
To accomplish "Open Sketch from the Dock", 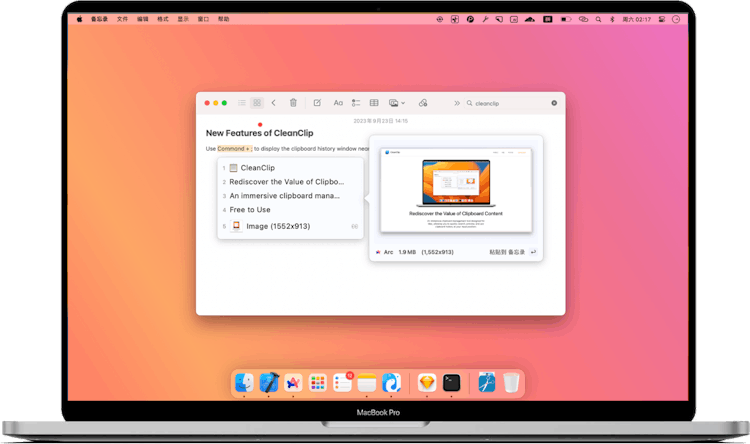I will [x=427, y=383].
